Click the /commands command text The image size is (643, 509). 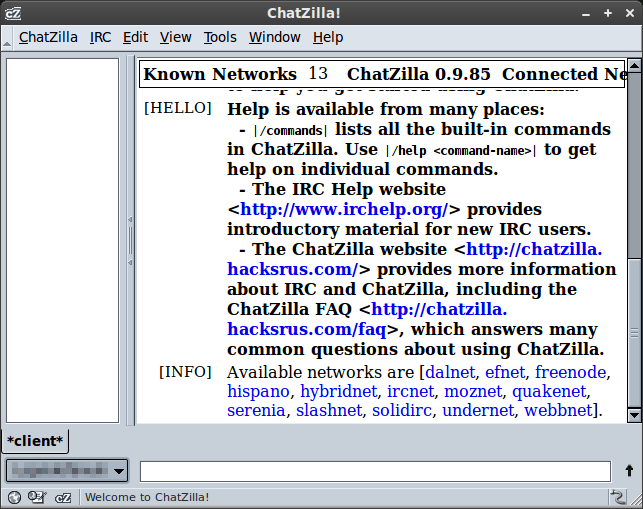[290, 130]
